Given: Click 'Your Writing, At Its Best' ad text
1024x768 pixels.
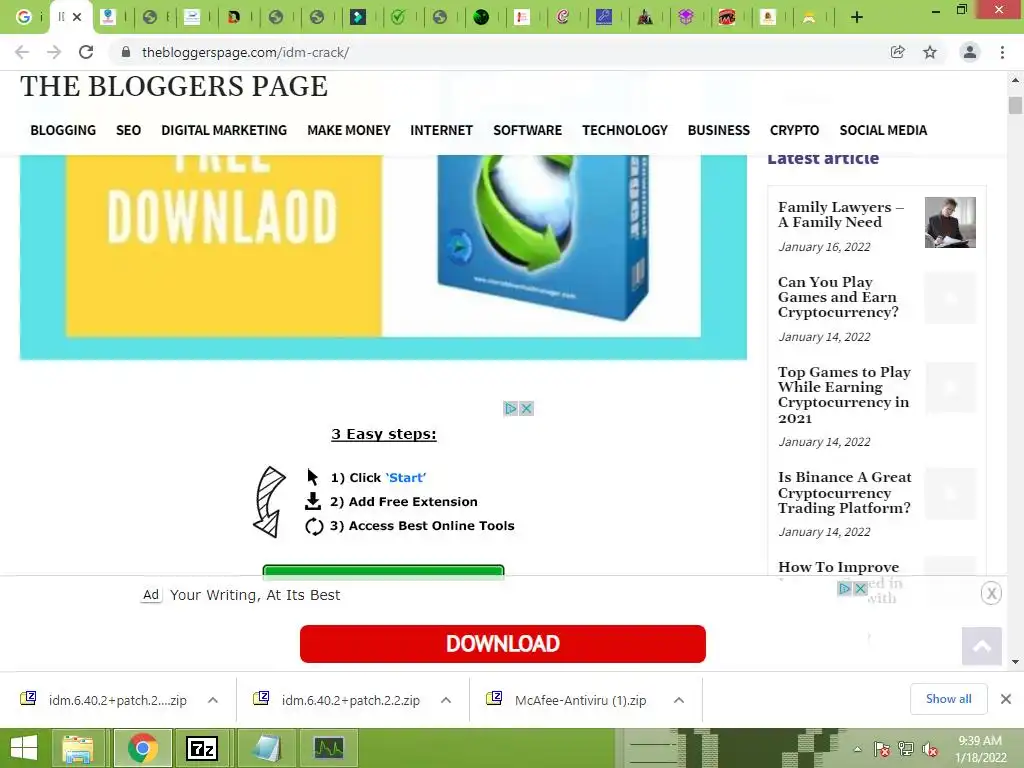Looking at the screenshot, I should tap(255, 595).
